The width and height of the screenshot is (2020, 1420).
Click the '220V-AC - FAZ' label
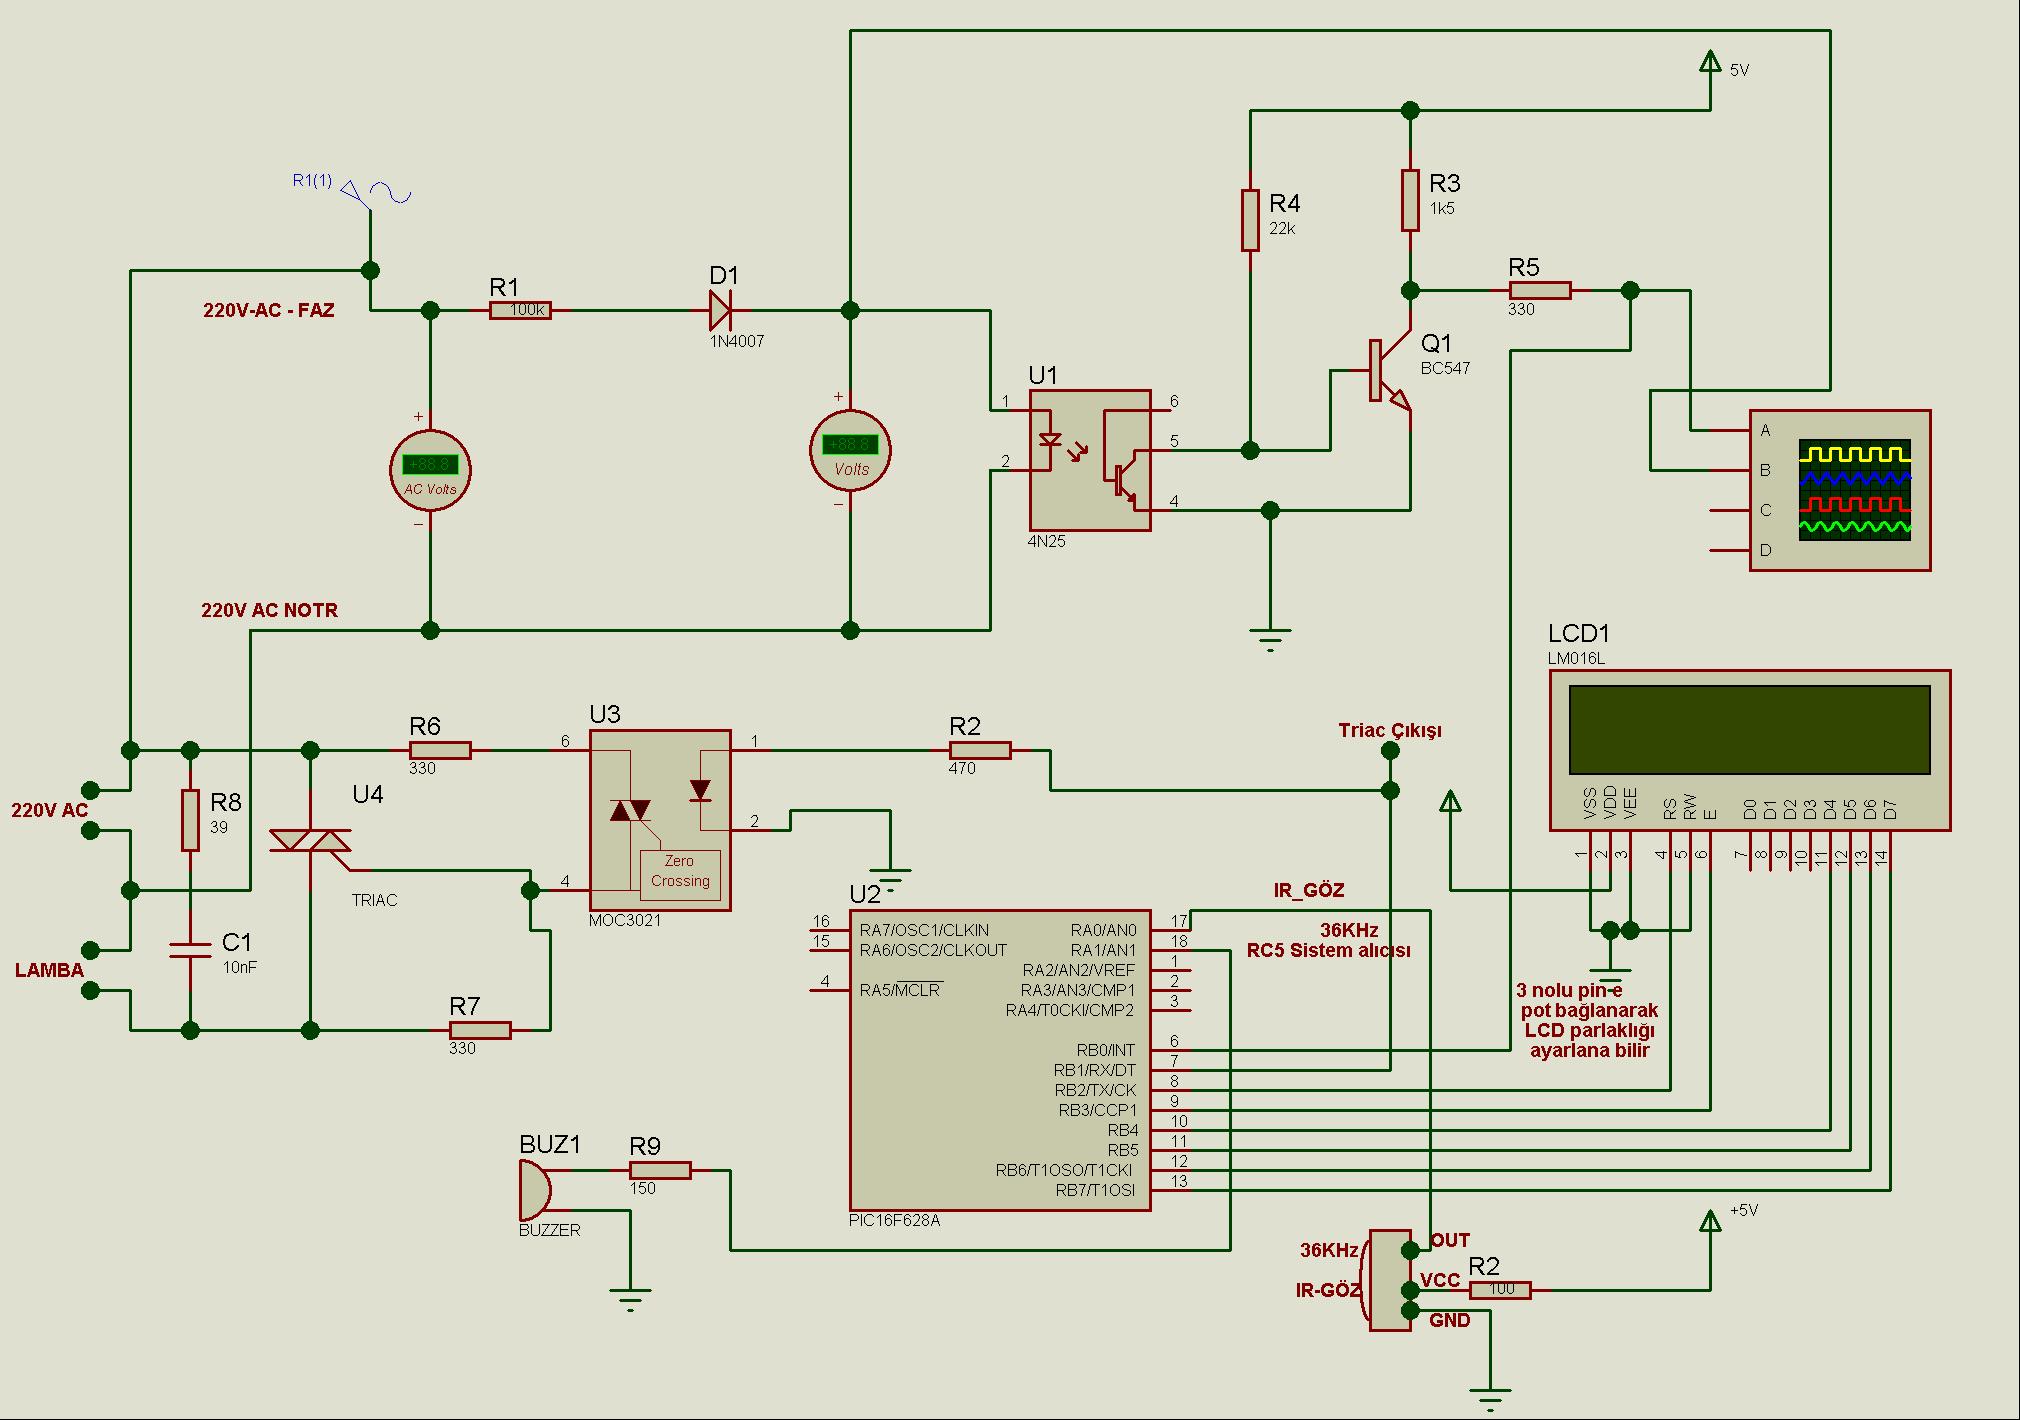269,310
